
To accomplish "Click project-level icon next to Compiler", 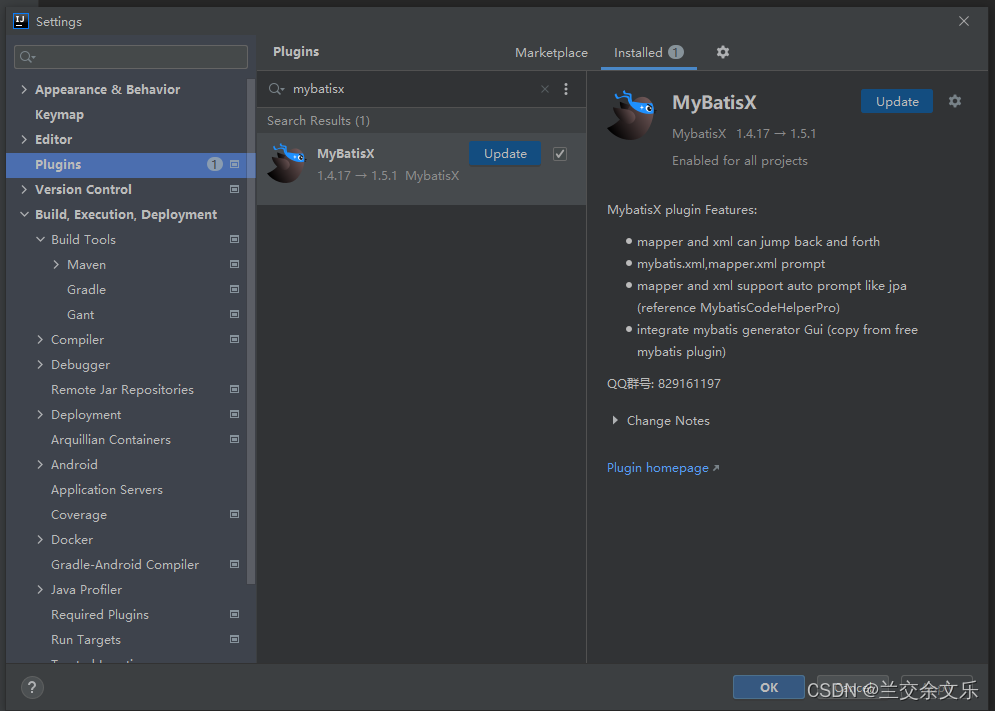I will [234, 340].
